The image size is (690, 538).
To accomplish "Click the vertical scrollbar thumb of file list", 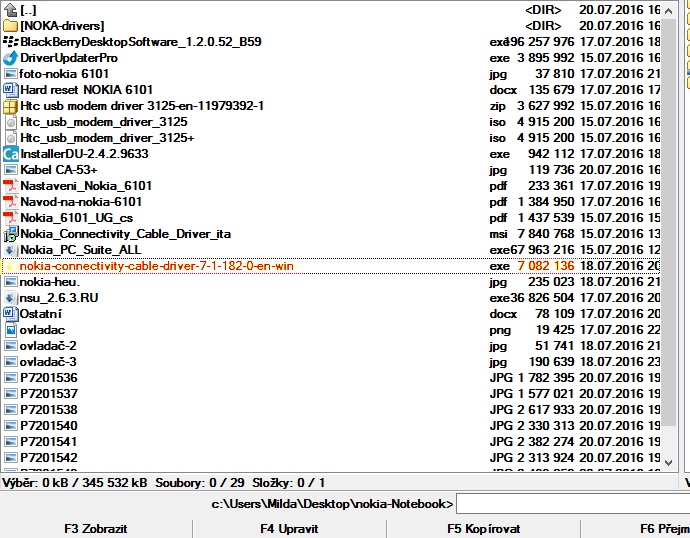I will coord(669,222).
